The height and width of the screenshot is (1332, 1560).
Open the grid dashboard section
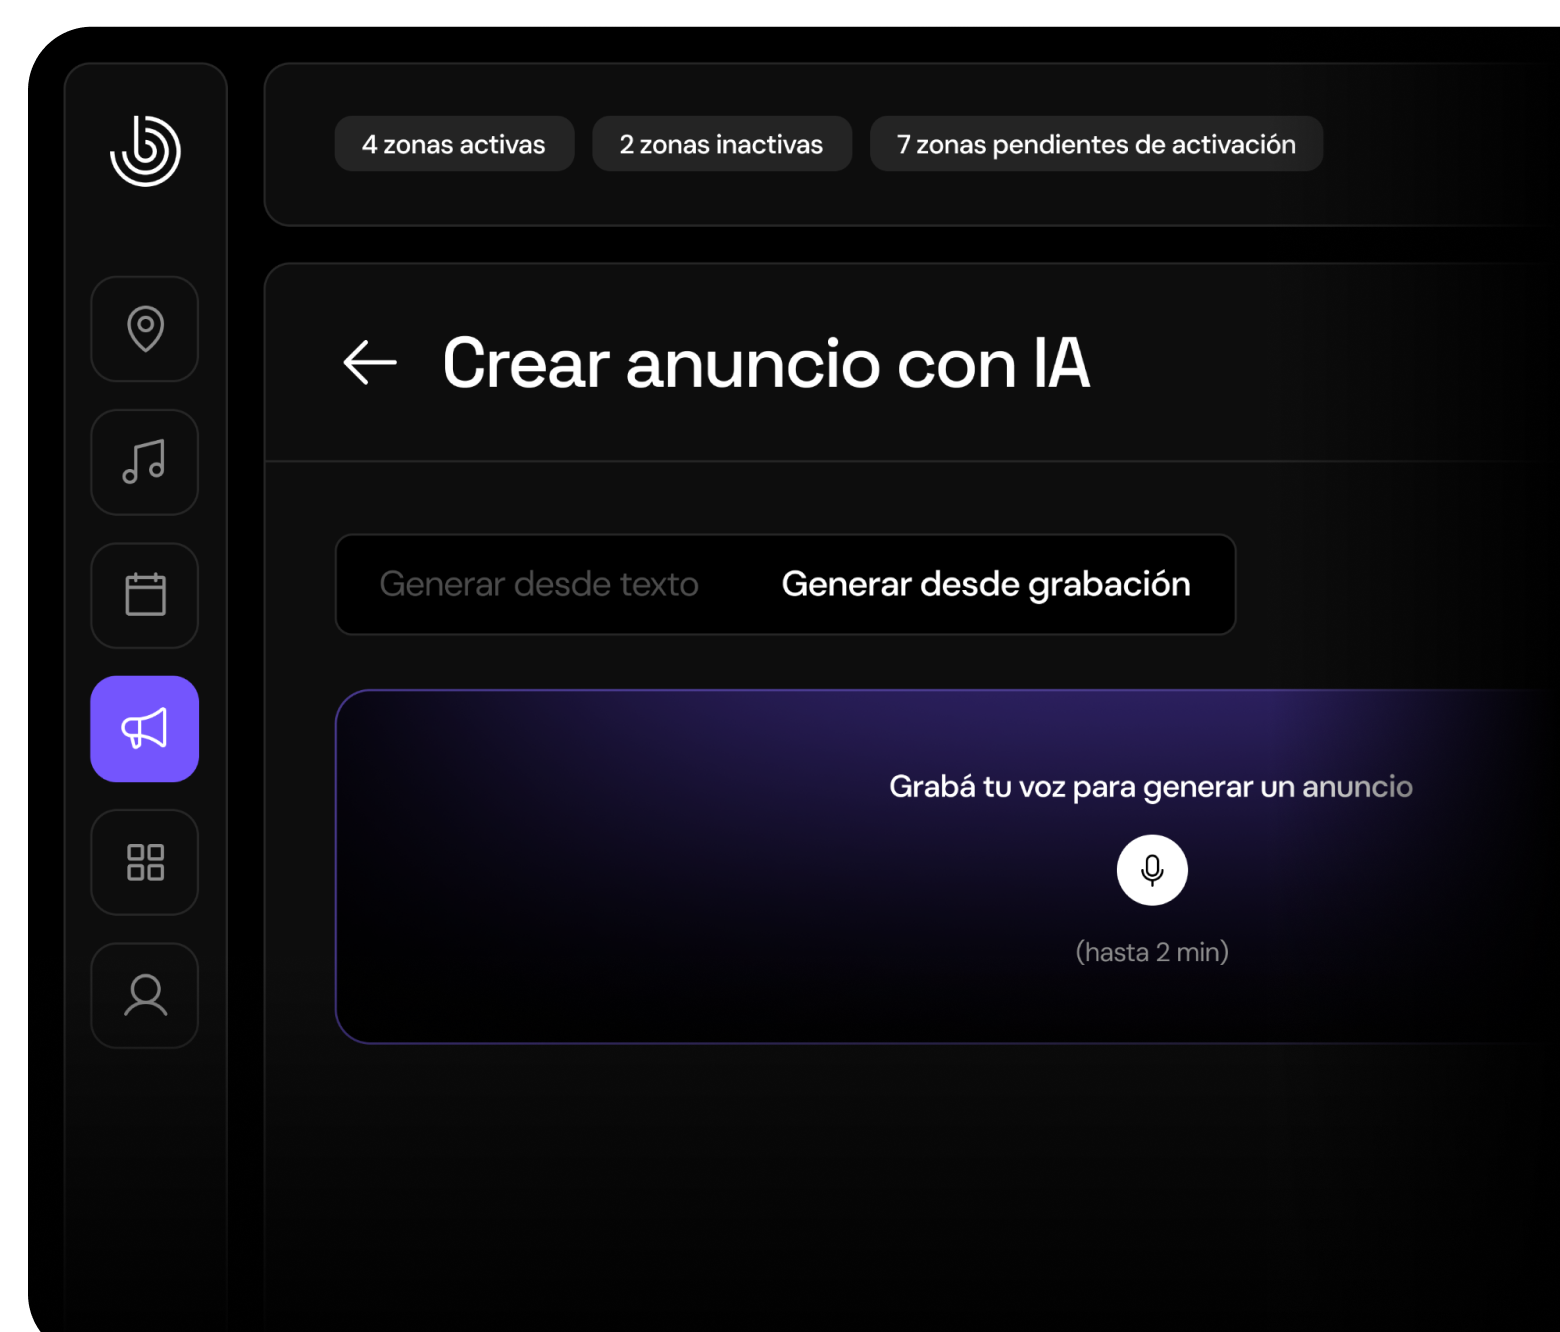click(145, 862)
